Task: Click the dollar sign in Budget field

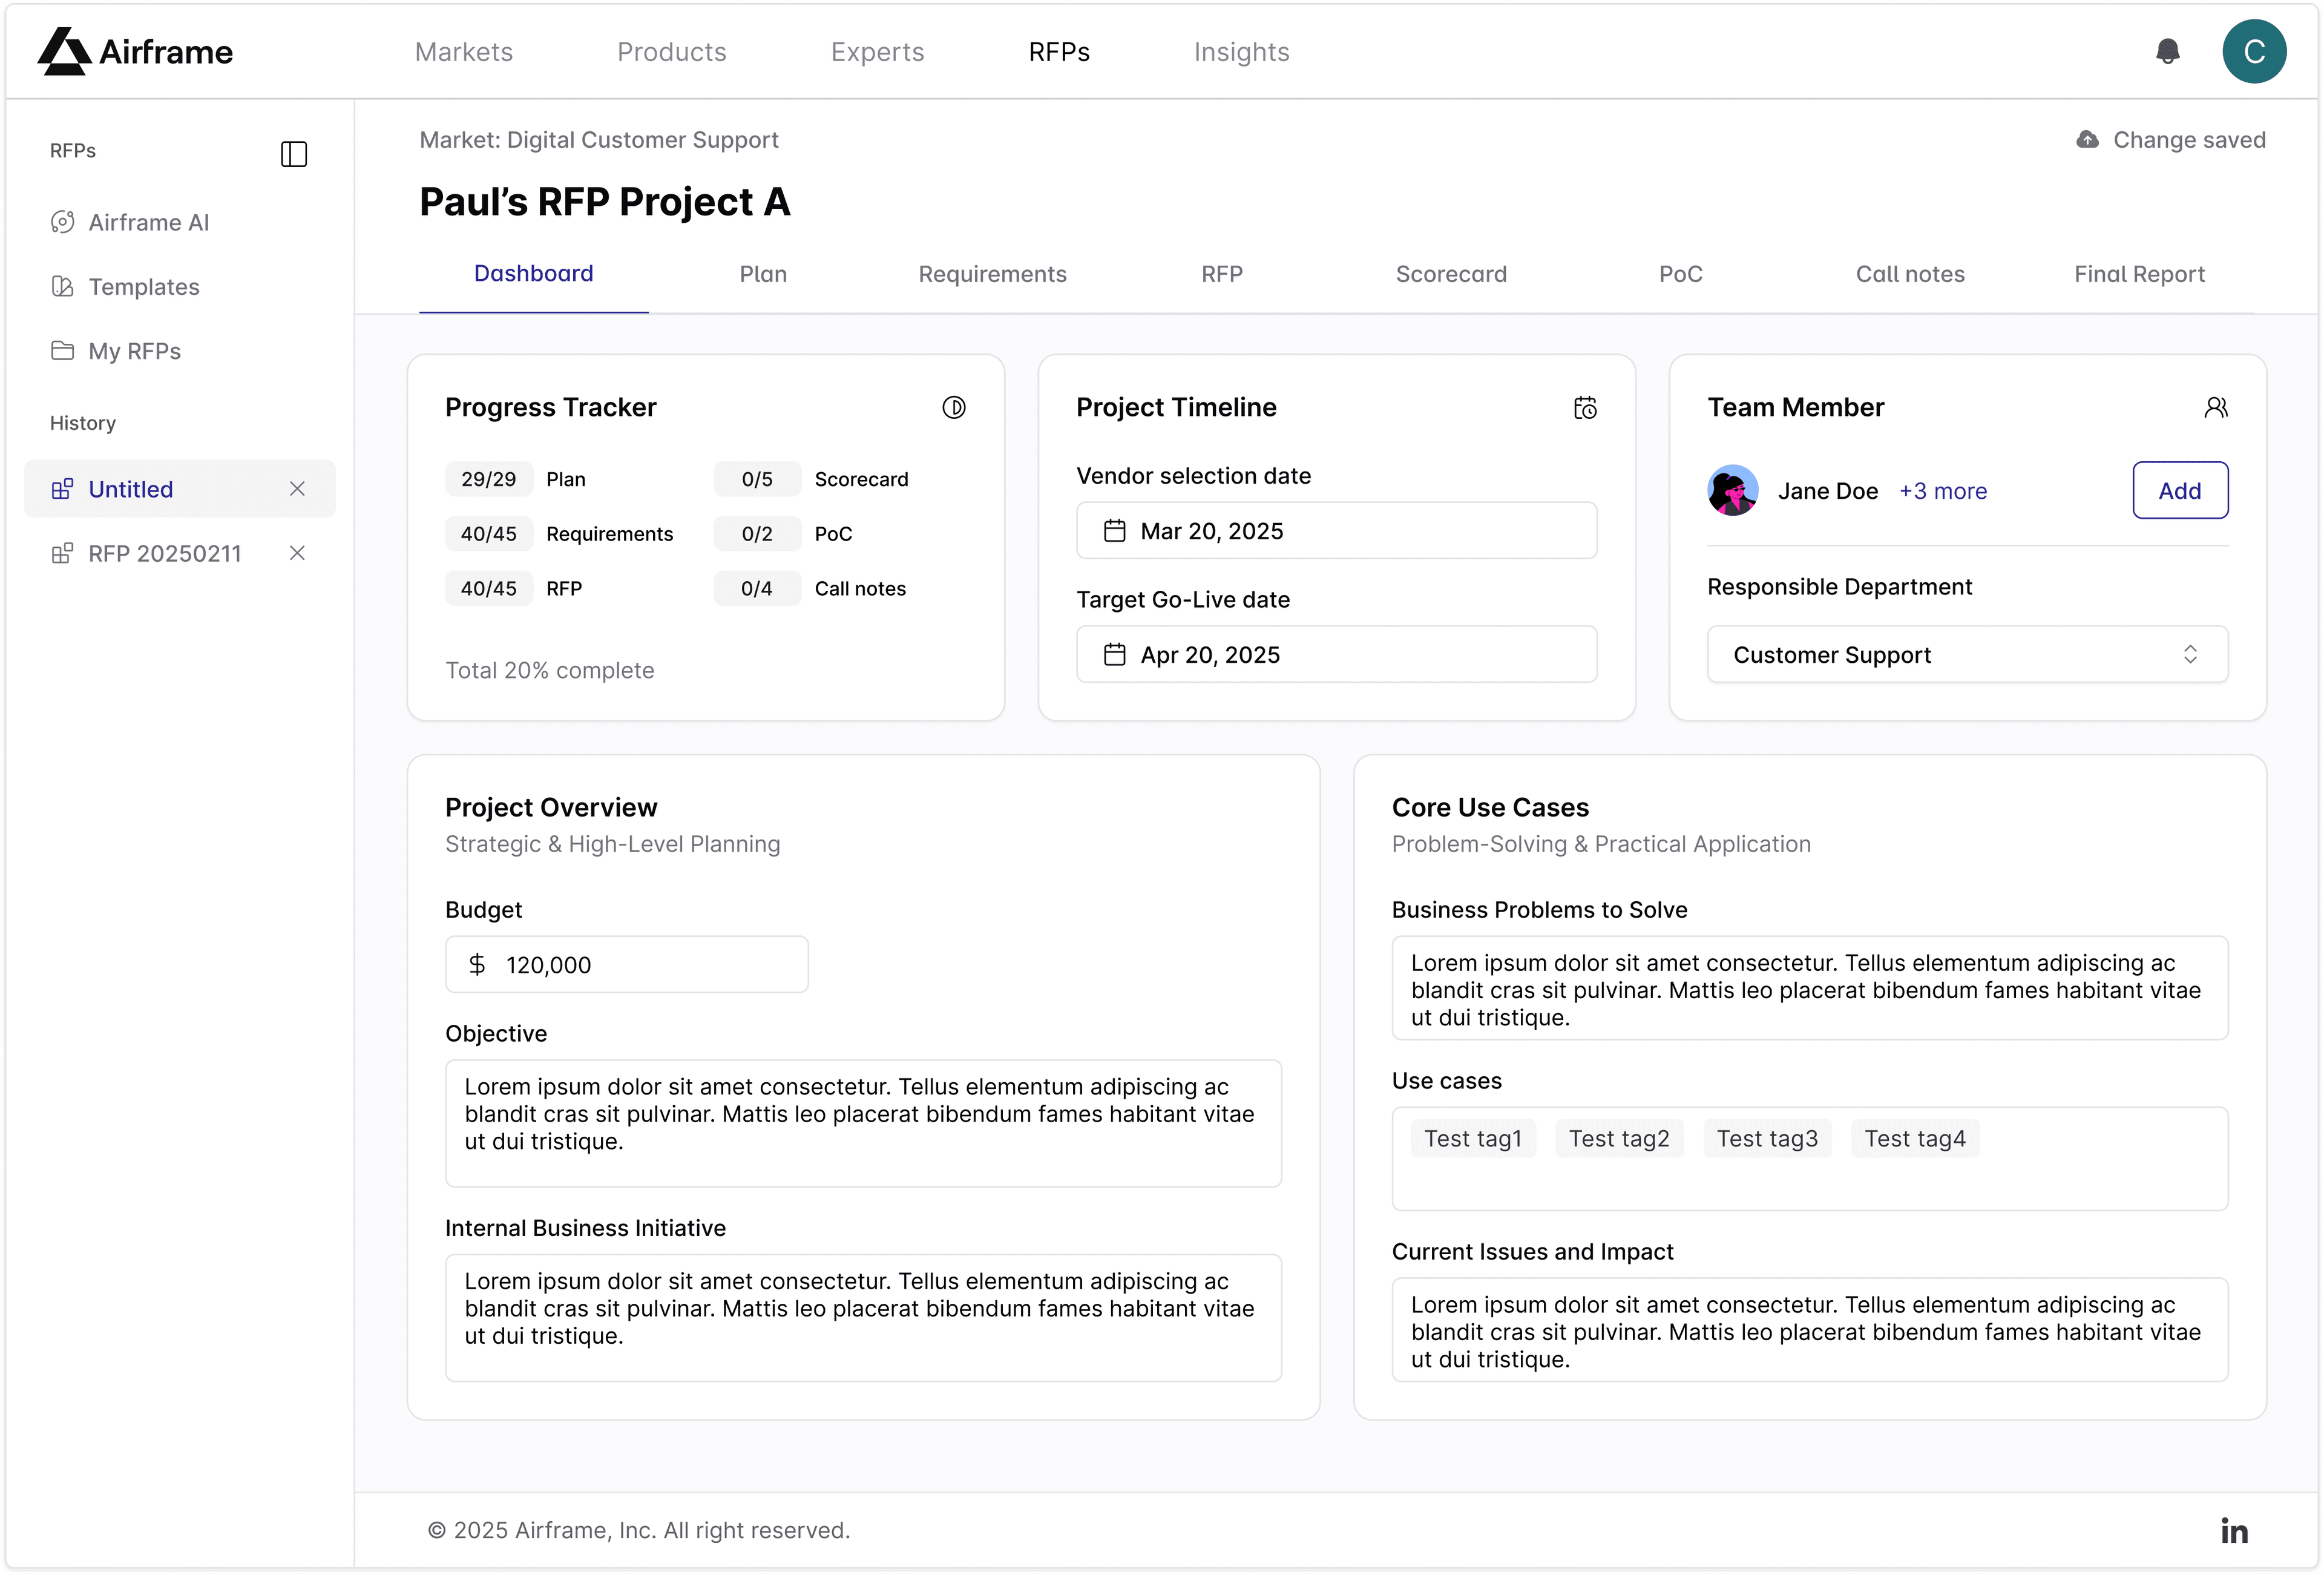Action: pos(477,965)
